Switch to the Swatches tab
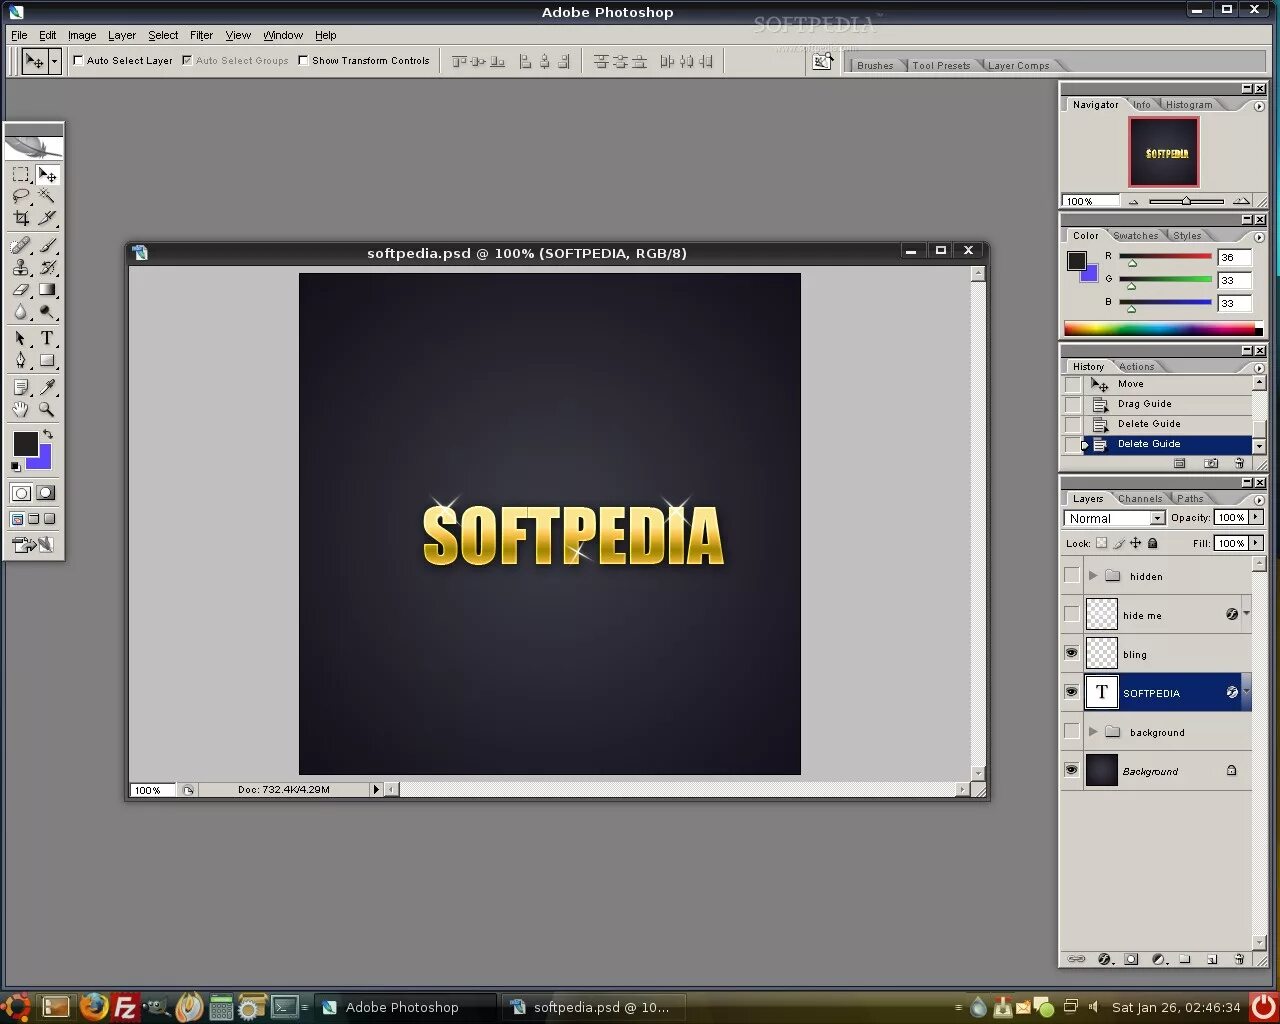Viewport: 1280px width, 1024px height. click(x=1136, y=235)
